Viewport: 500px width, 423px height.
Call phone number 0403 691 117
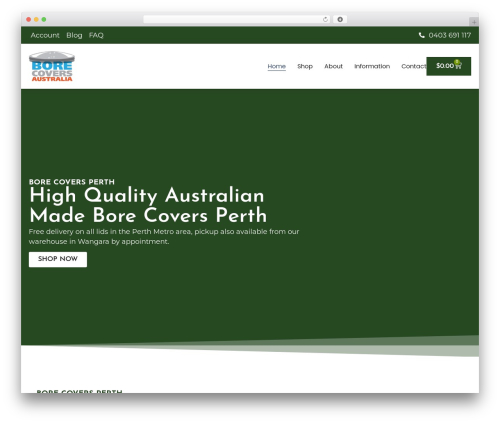point(450,35)
